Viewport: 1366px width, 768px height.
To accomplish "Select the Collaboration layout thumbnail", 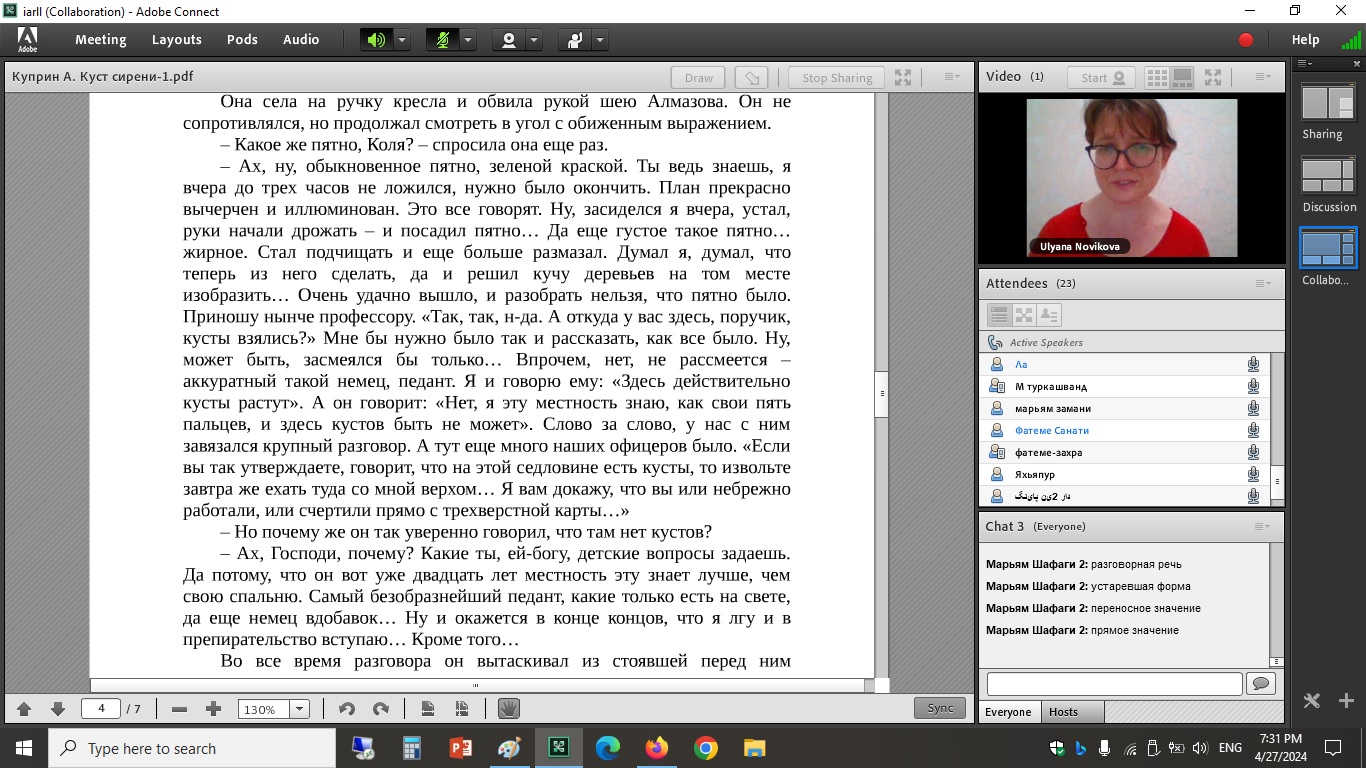I will [1327, 249].
